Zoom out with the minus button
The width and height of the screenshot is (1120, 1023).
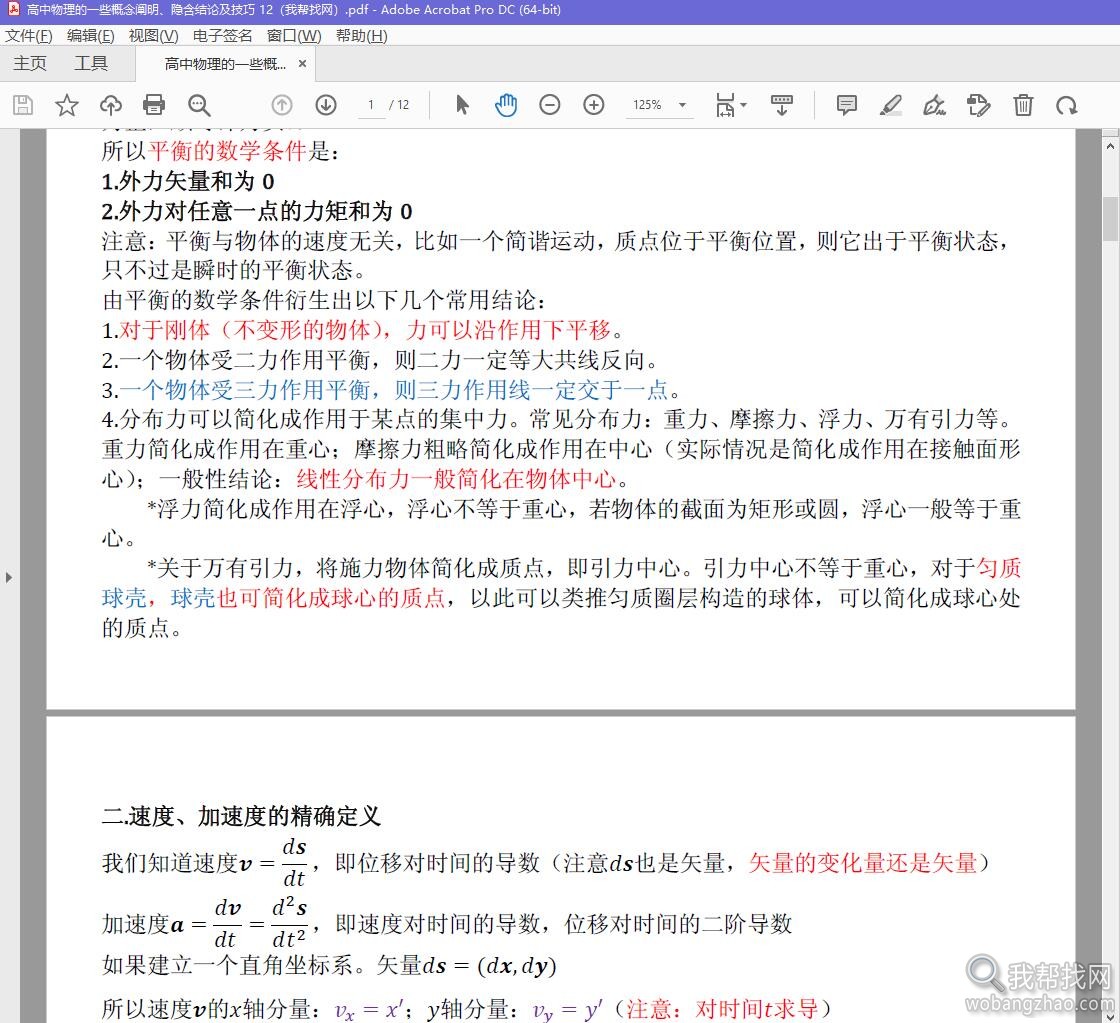549,105
